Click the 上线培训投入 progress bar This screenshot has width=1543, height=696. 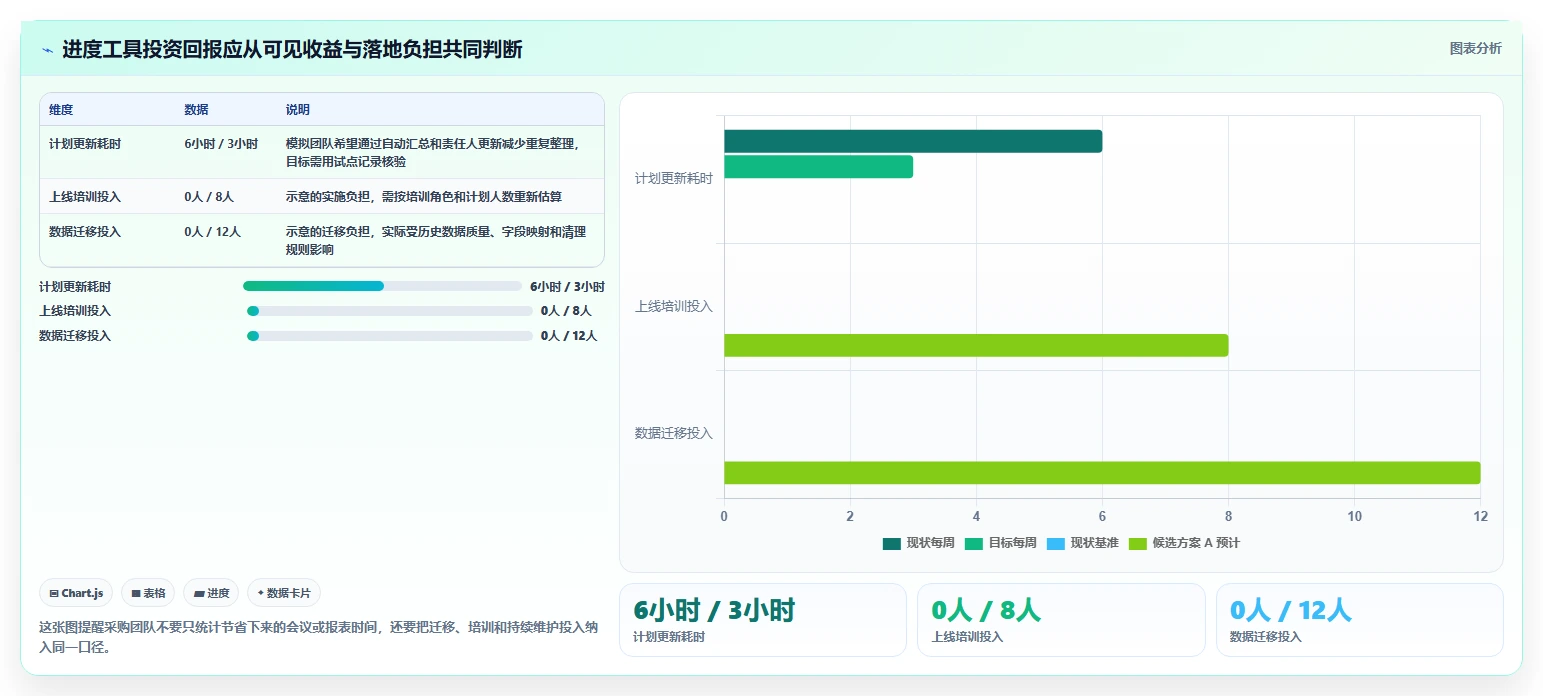click(390, 311)
